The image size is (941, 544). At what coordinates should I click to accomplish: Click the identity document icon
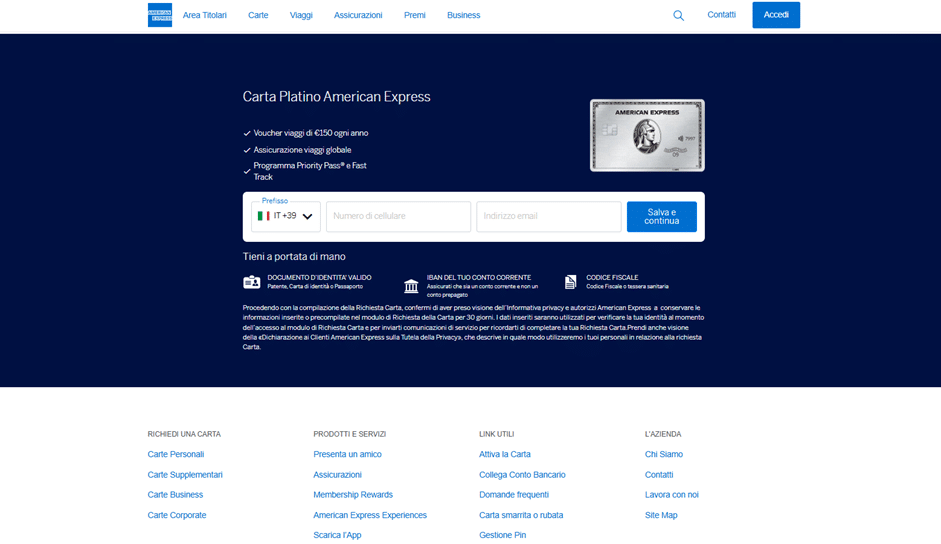(x=251, y=282)
